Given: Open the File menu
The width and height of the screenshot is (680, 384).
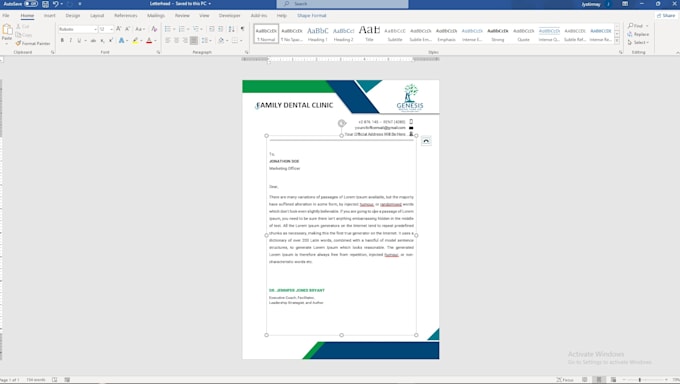Looking at the screenshot, I should [6, 16].
